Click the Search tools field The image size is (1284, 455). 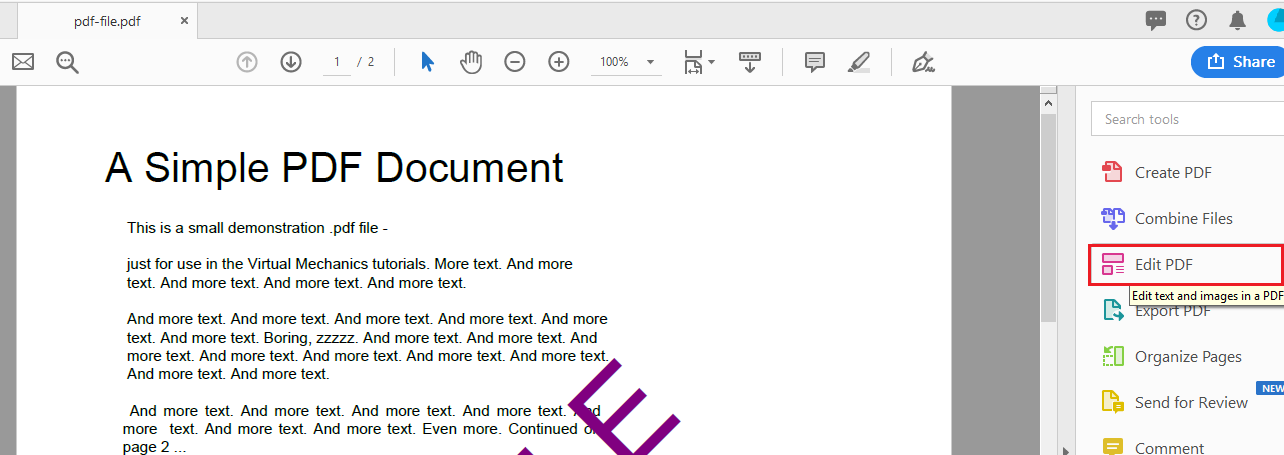tap(1187, 119)
